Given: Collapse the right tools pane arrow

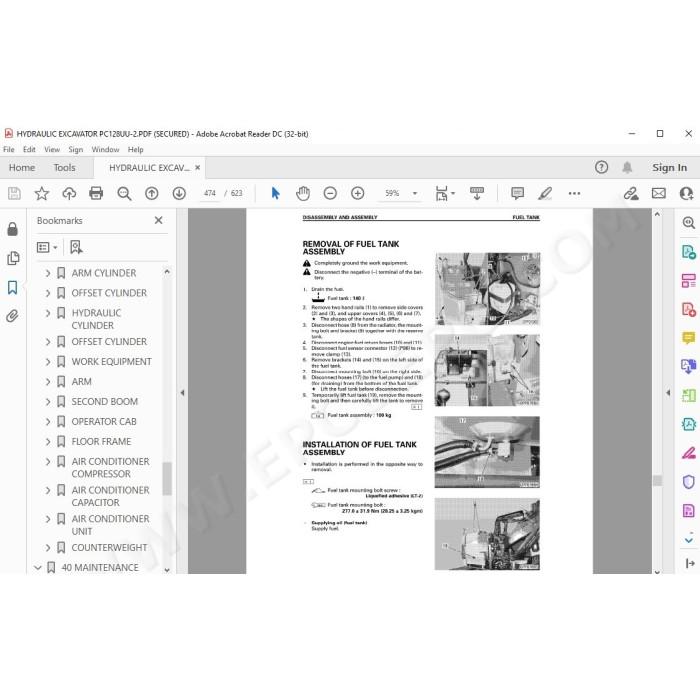Looking at the screenshot, I should (x=668, y=393).
